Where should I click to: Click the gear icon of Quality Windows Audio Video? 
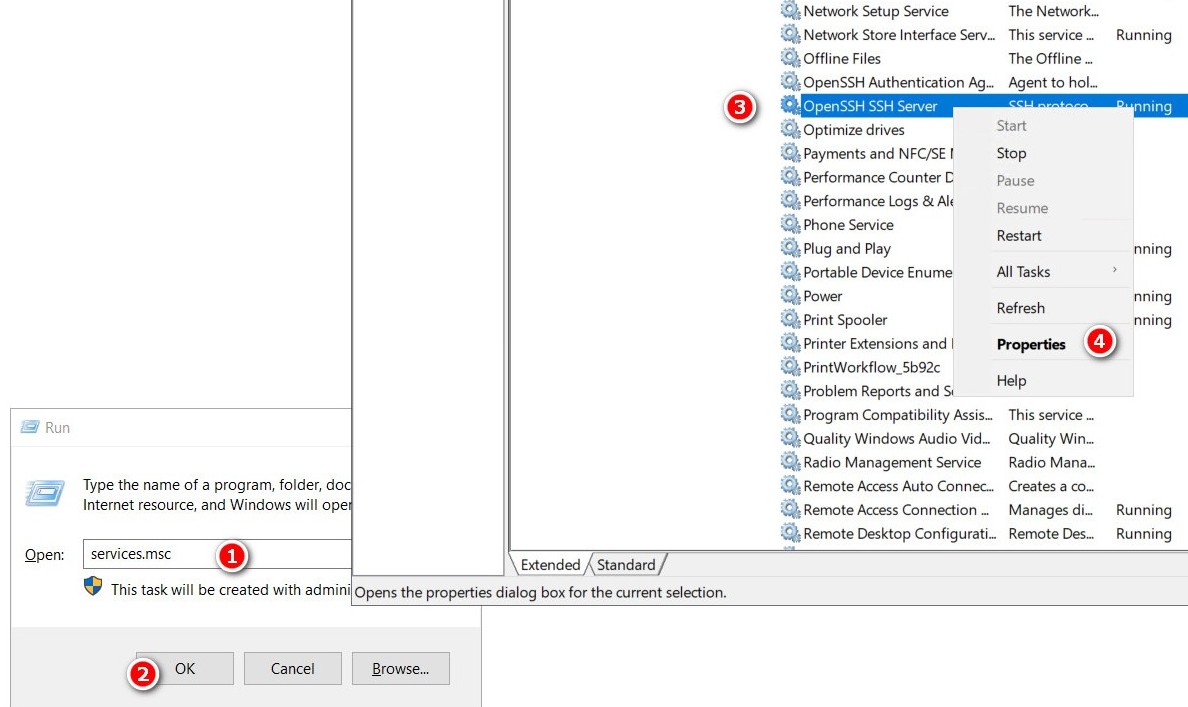tap(790, 437)
